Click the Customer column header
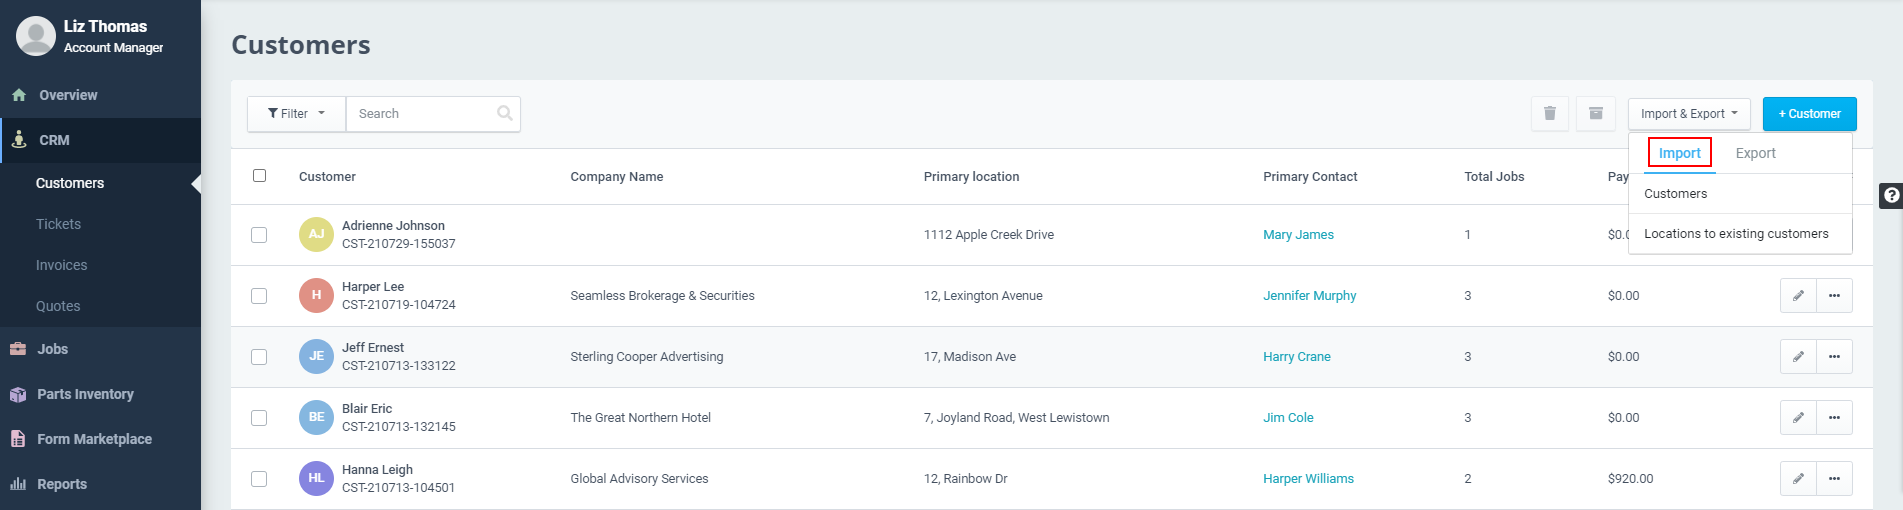 click(x=327, y=177)
